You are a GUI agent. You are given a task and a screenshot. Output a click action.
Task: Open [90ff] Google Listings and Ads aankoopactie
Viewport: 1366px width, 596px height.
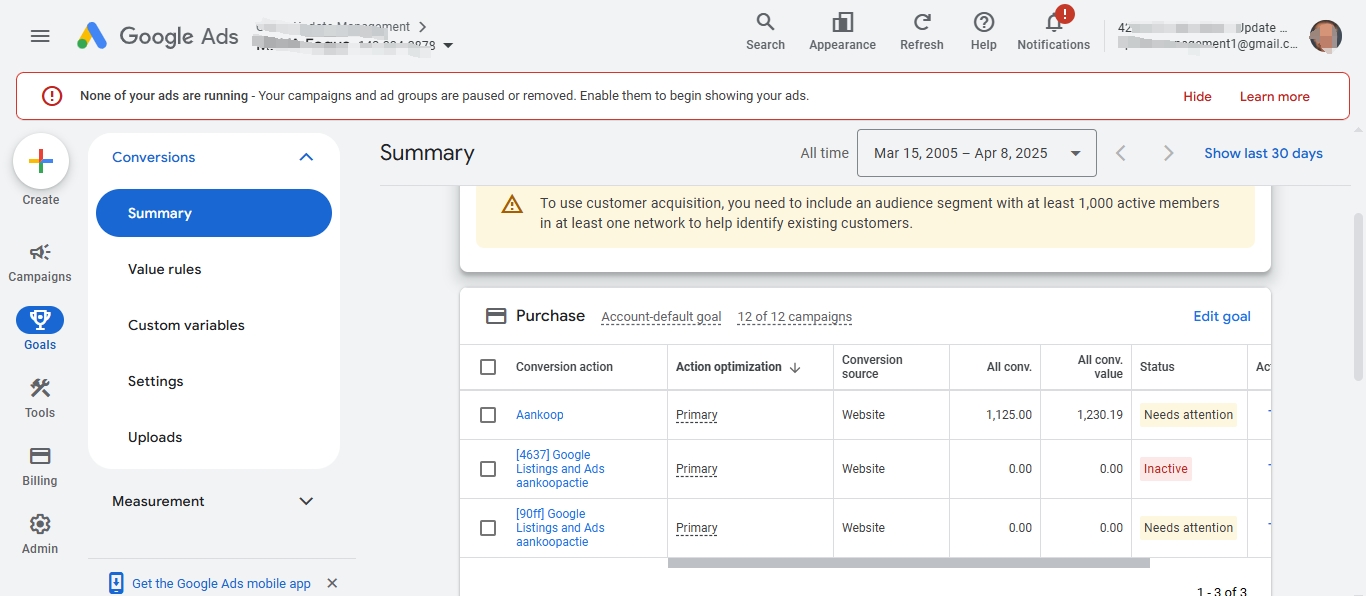(560, 528)
